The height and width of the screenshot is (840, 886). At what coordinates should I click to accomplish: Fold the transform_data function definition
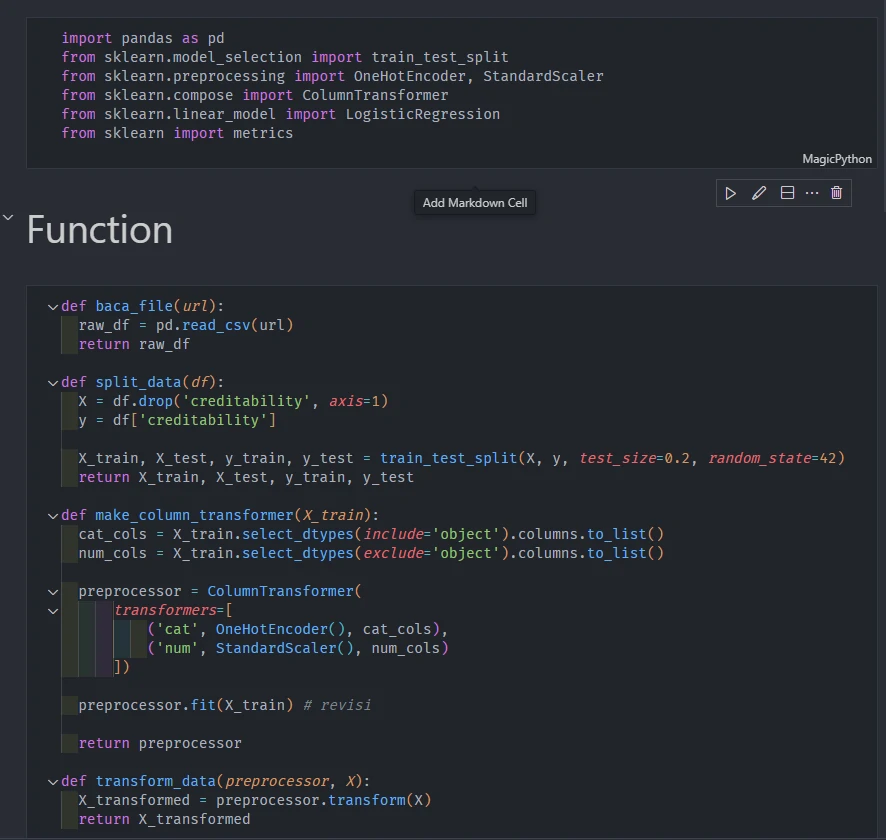53,782
